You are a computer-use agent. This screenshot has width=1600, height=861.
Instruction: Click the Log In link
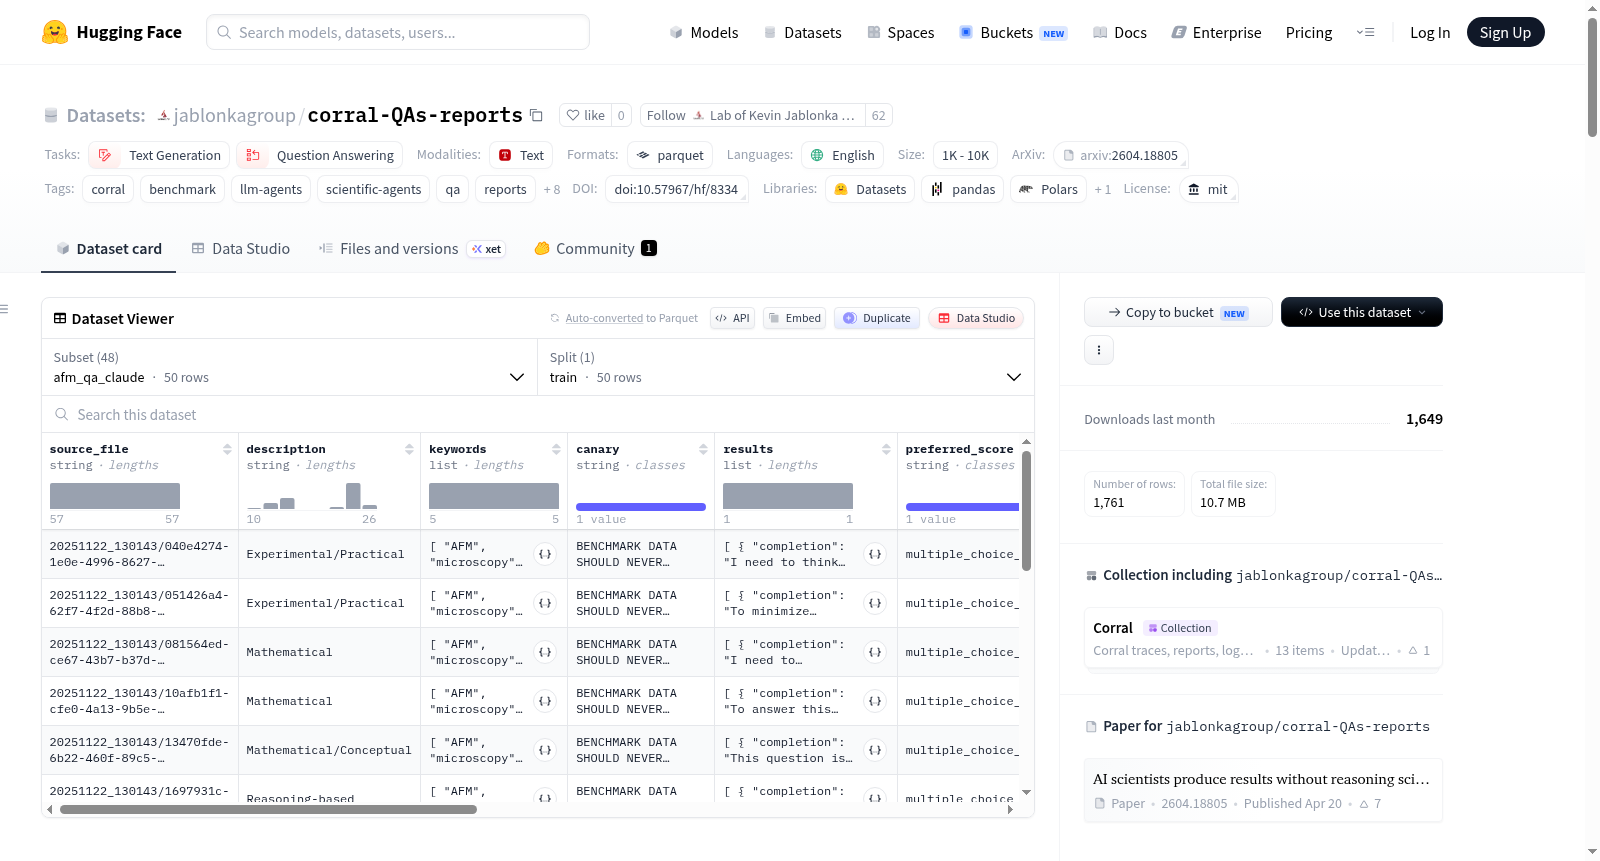click(1430, 32)
